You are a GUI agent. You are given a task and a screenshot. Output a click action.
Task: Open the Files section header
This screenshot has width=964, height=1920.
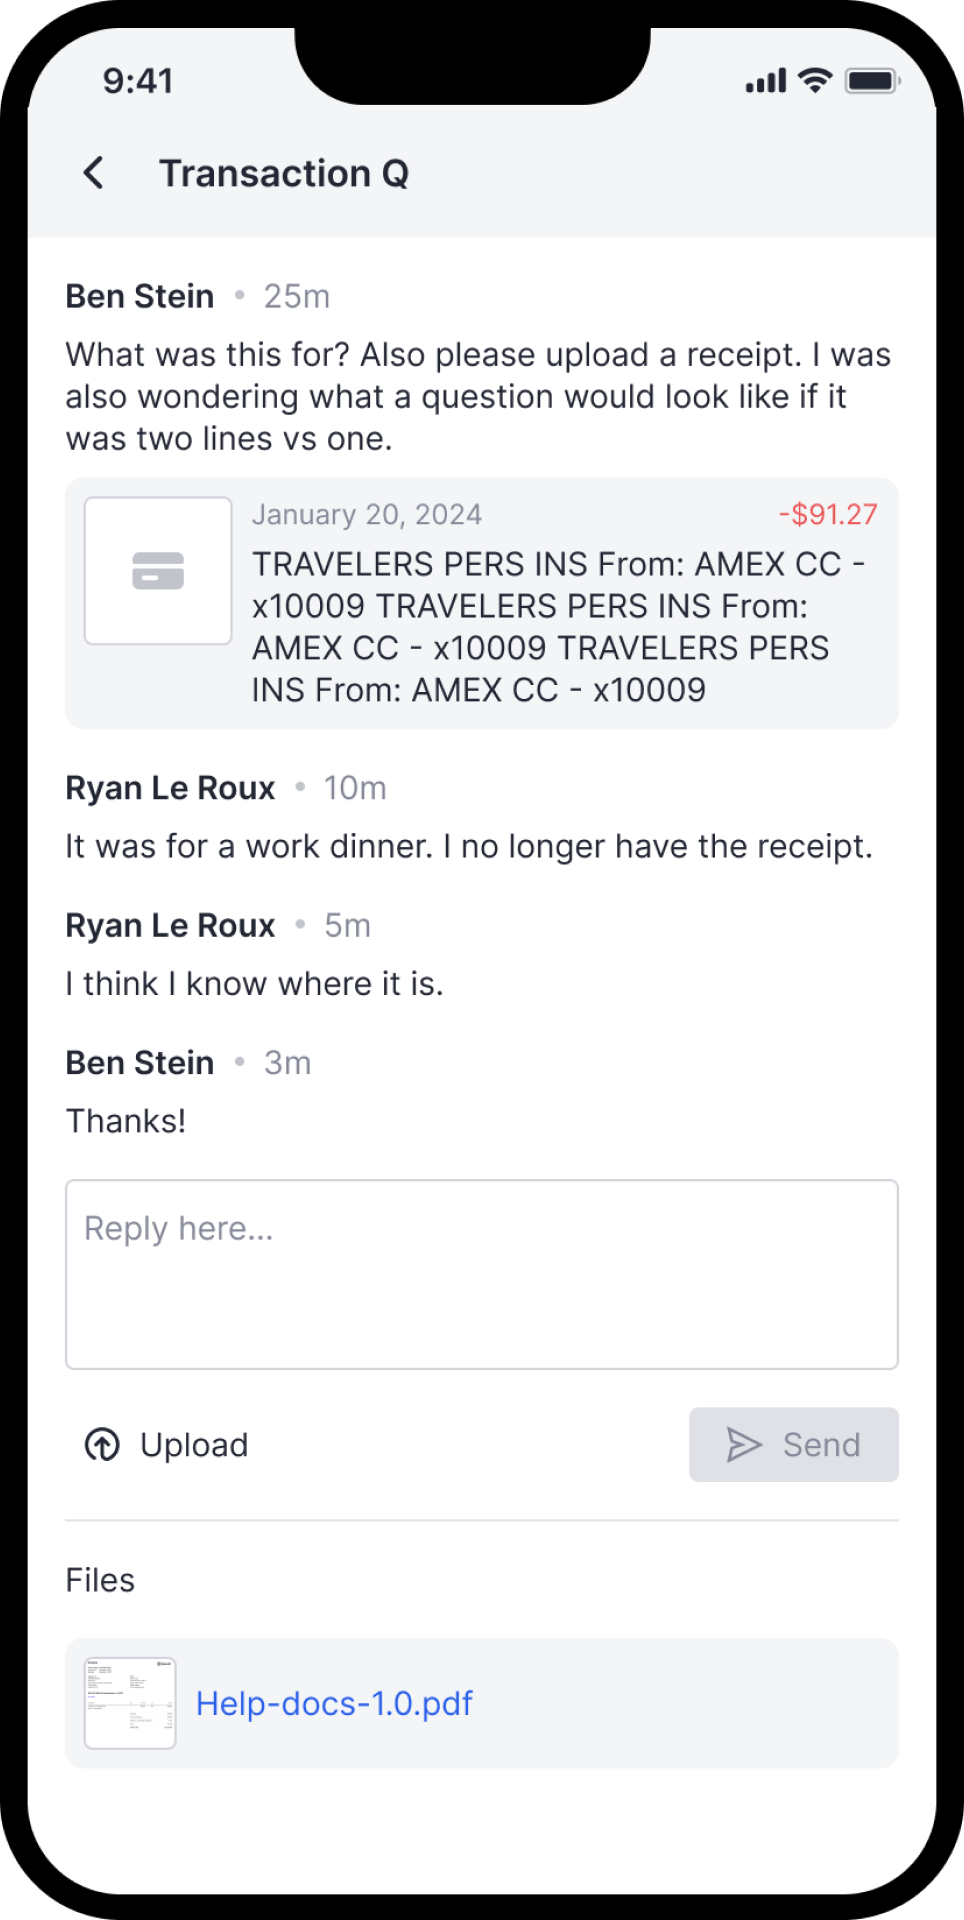[x=99, y=1580]
